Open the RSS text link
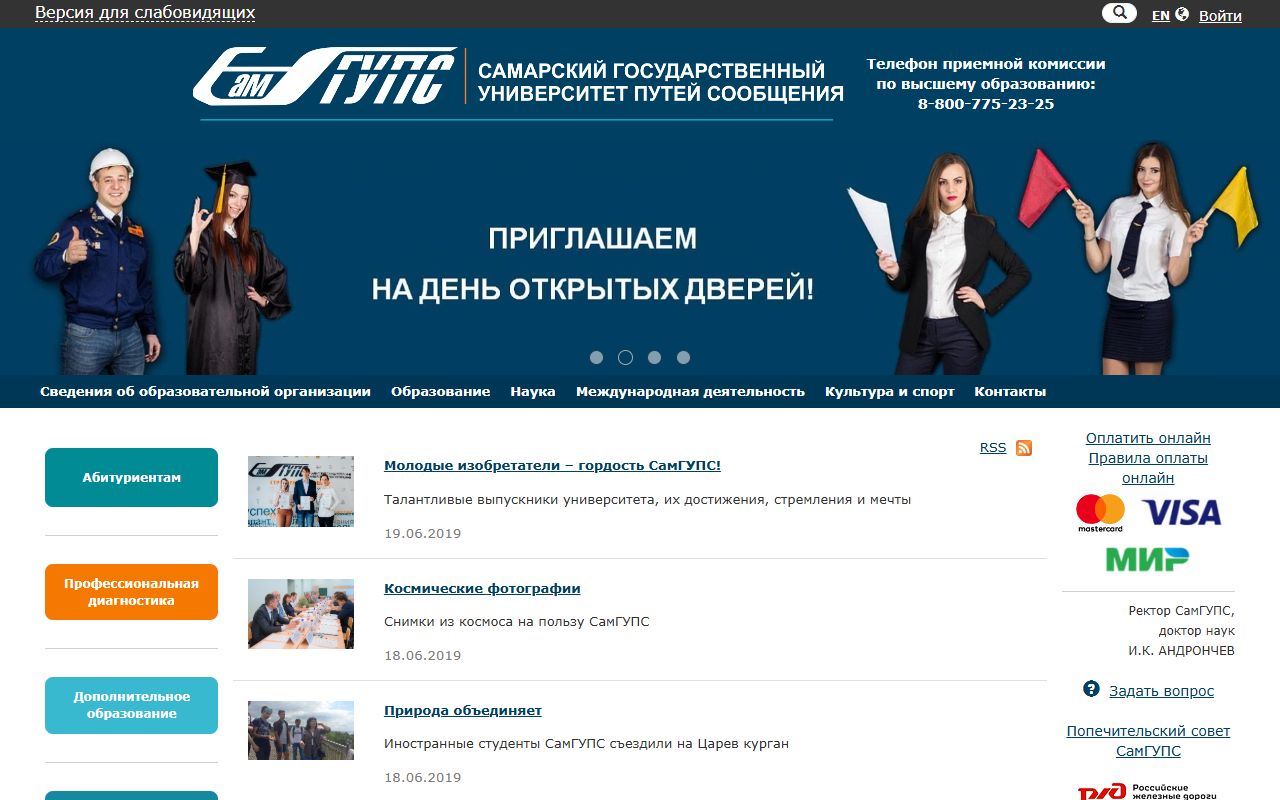The height and width of the screenshot is (800, 1280). (x=993, y=448)
